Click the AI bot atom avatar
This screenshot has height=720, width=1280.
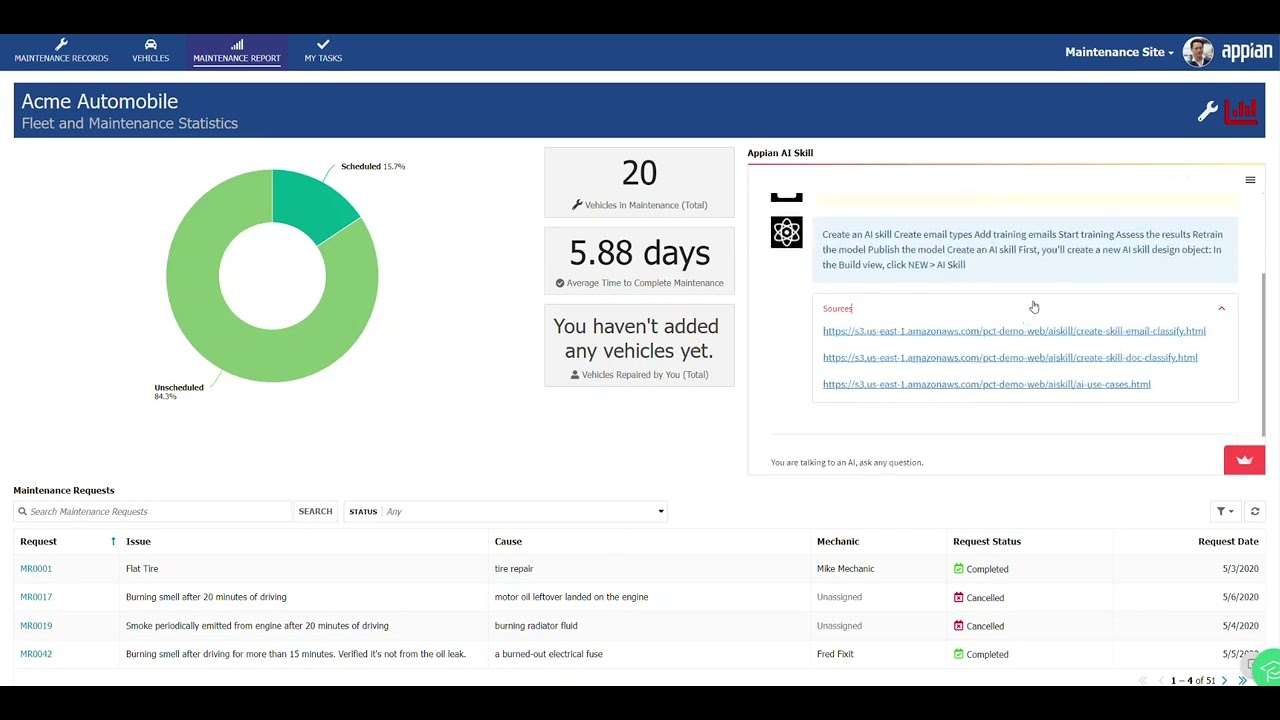[x=787, y=232]
